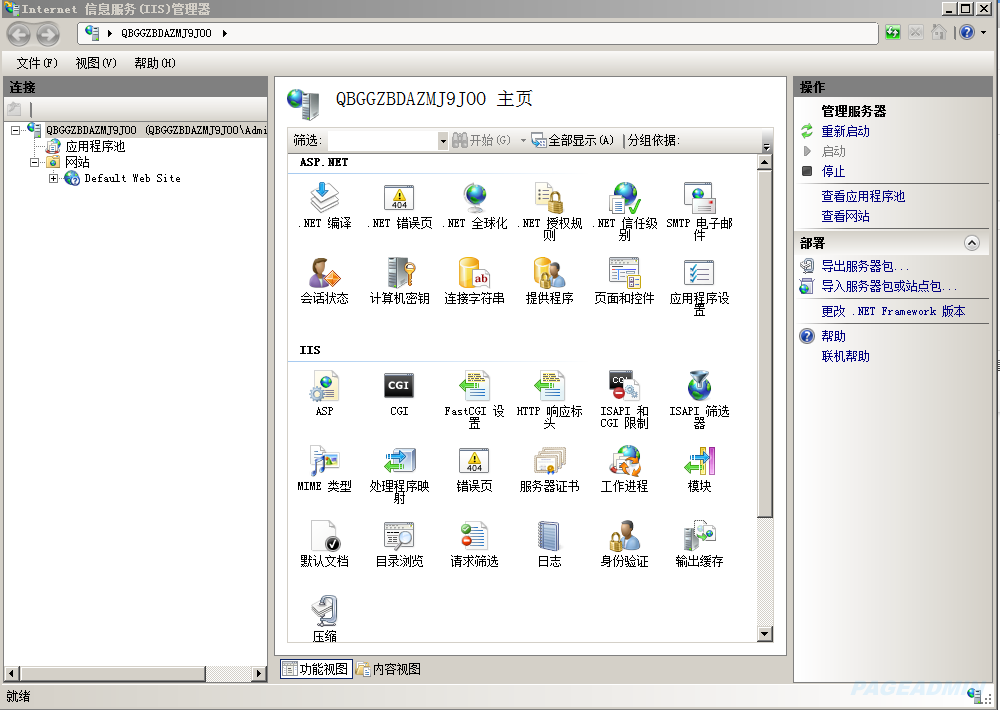The height and width of the screenshot is (710, 1000).
Task: Click the vertical scrollbar down arrow
Action: 764,634
